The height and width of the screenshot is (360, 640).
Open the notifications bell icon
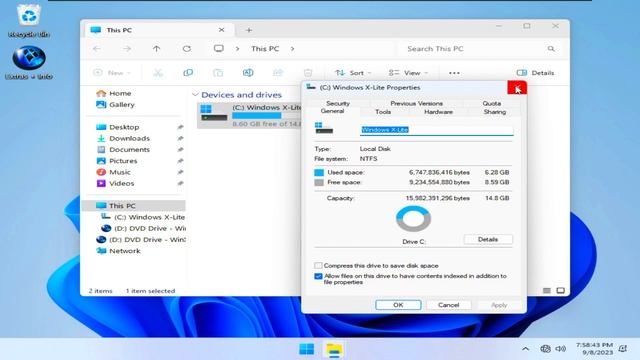[623, 349]
